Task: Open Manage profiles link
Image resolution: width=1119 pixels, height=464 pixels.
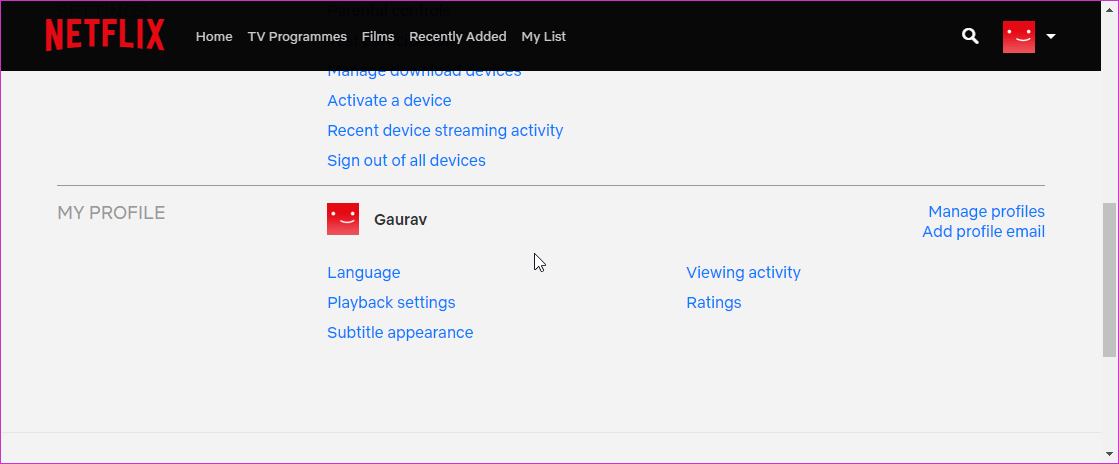Action: (986, 212)
